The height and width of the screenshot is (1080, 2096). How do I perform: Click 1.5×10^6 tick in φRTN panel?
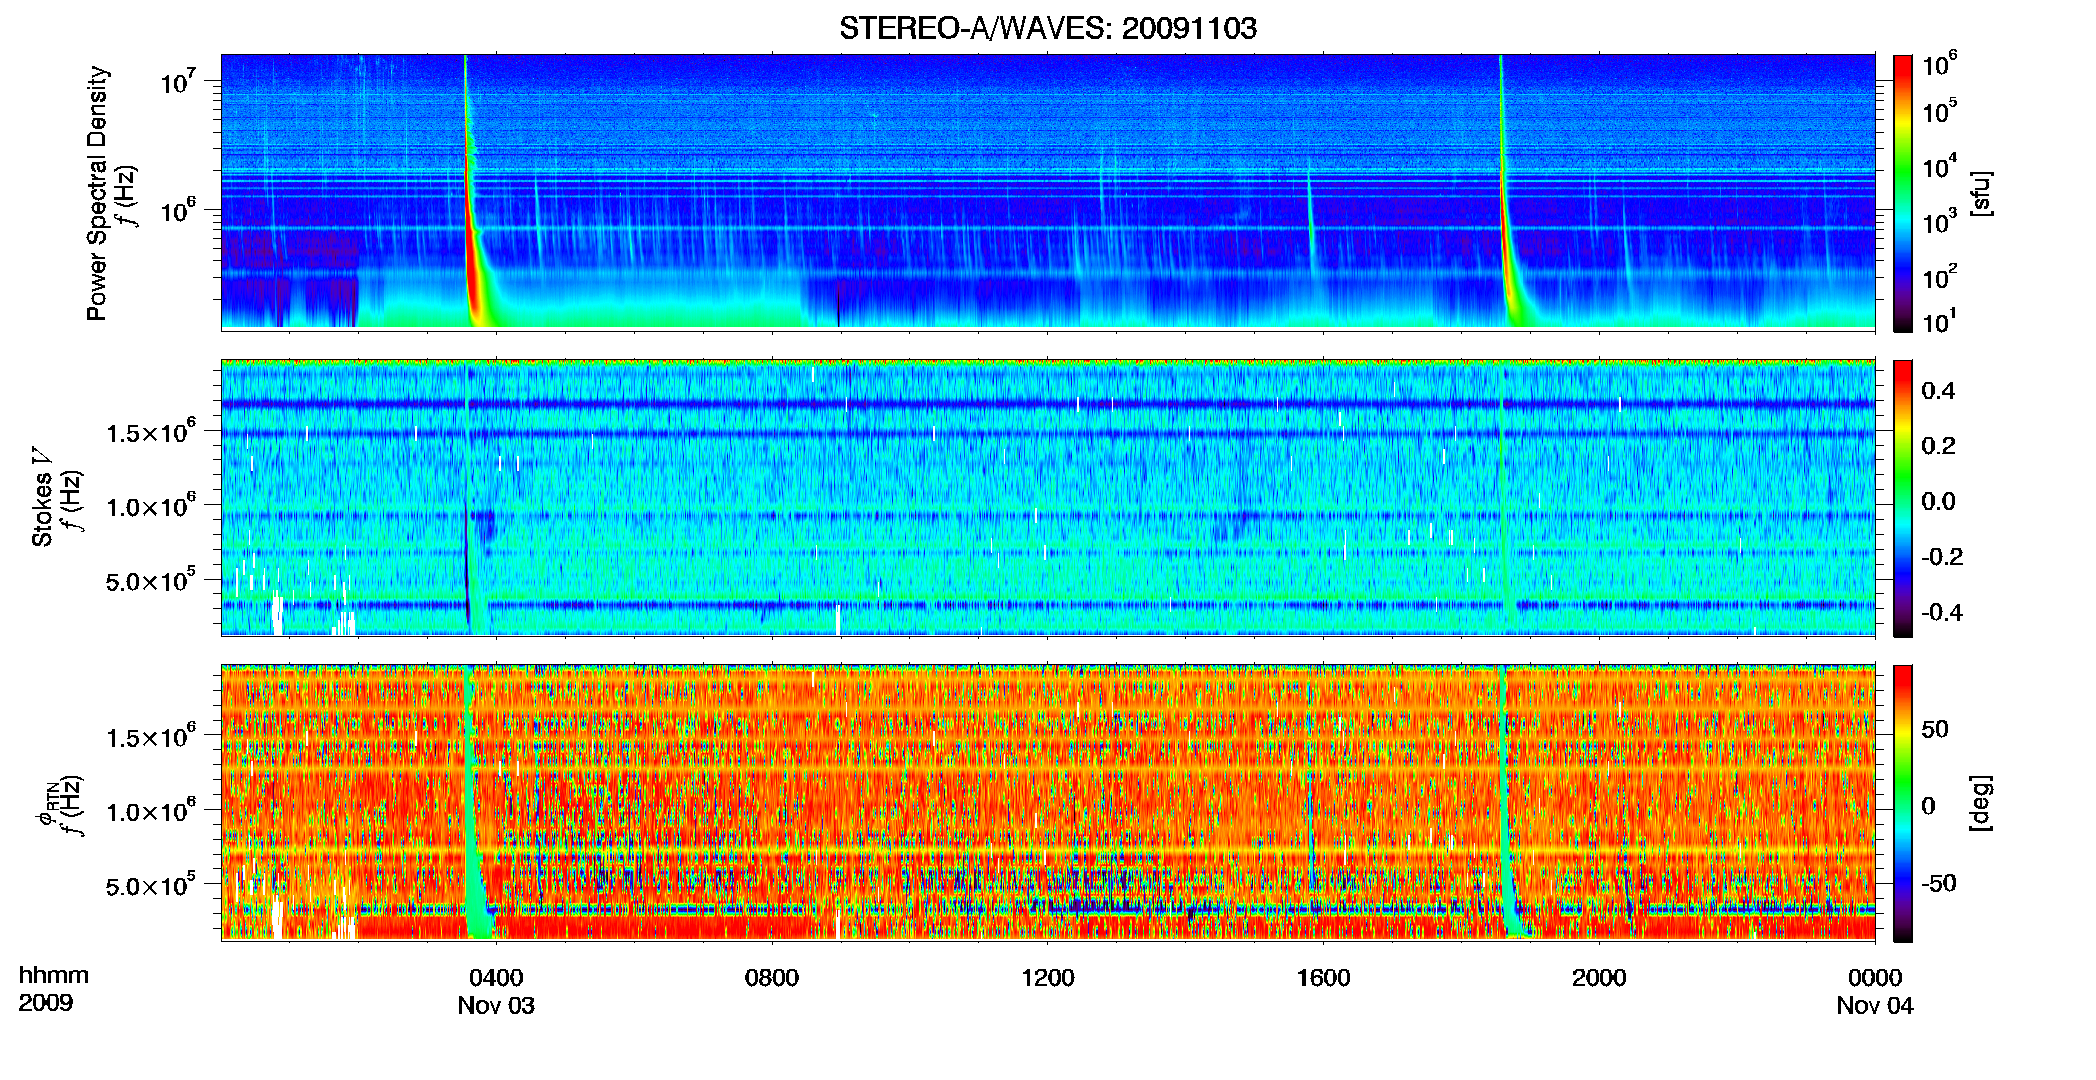[150, 736]
